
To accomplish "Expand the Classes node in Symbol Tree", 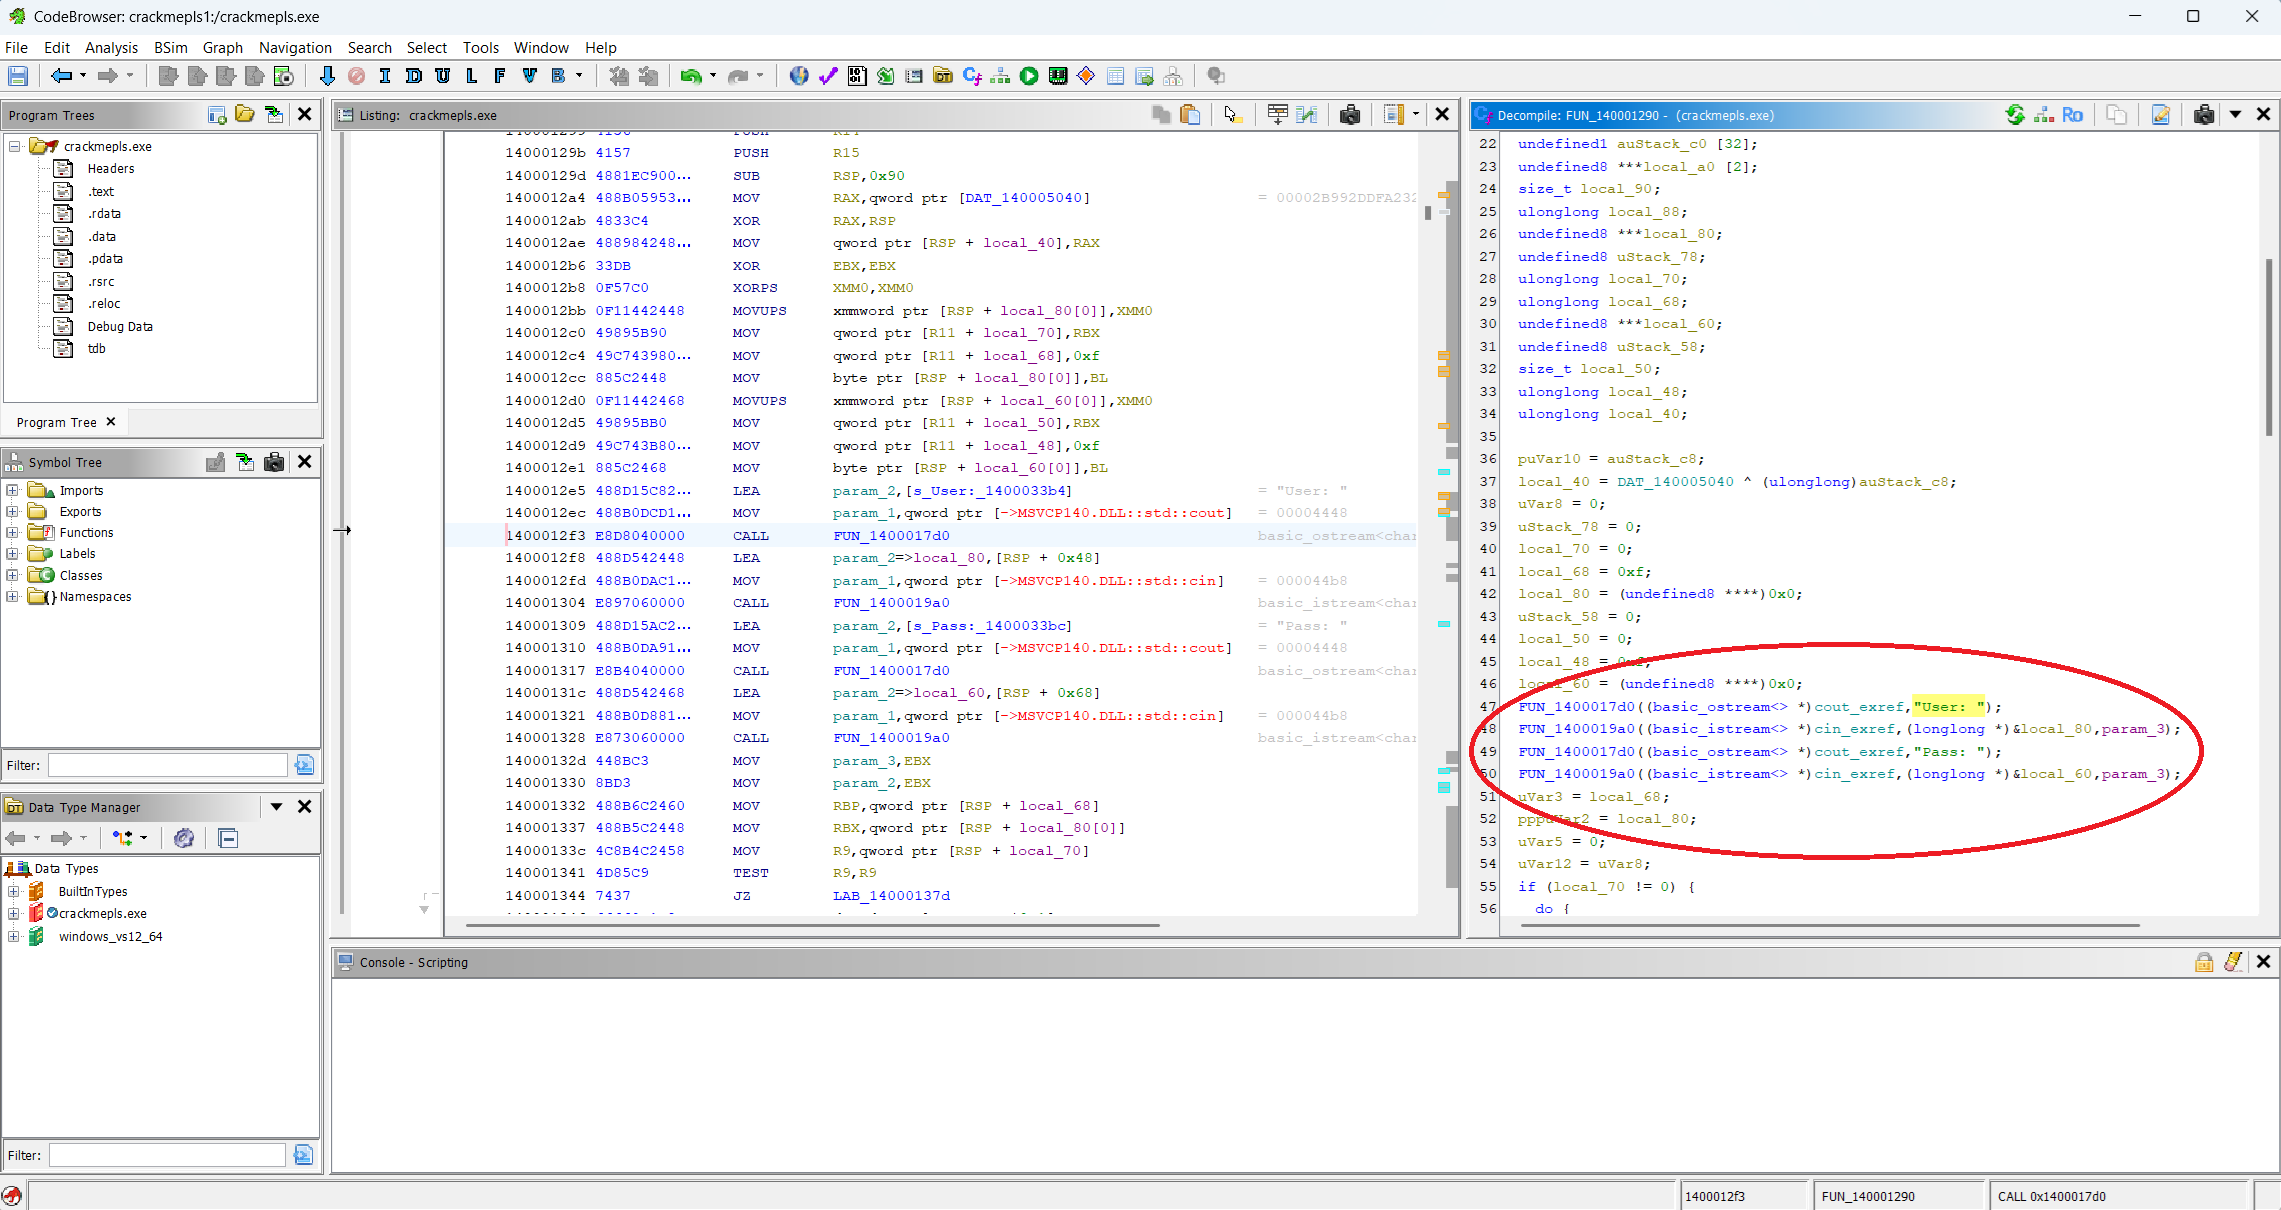I will point(13,576).
